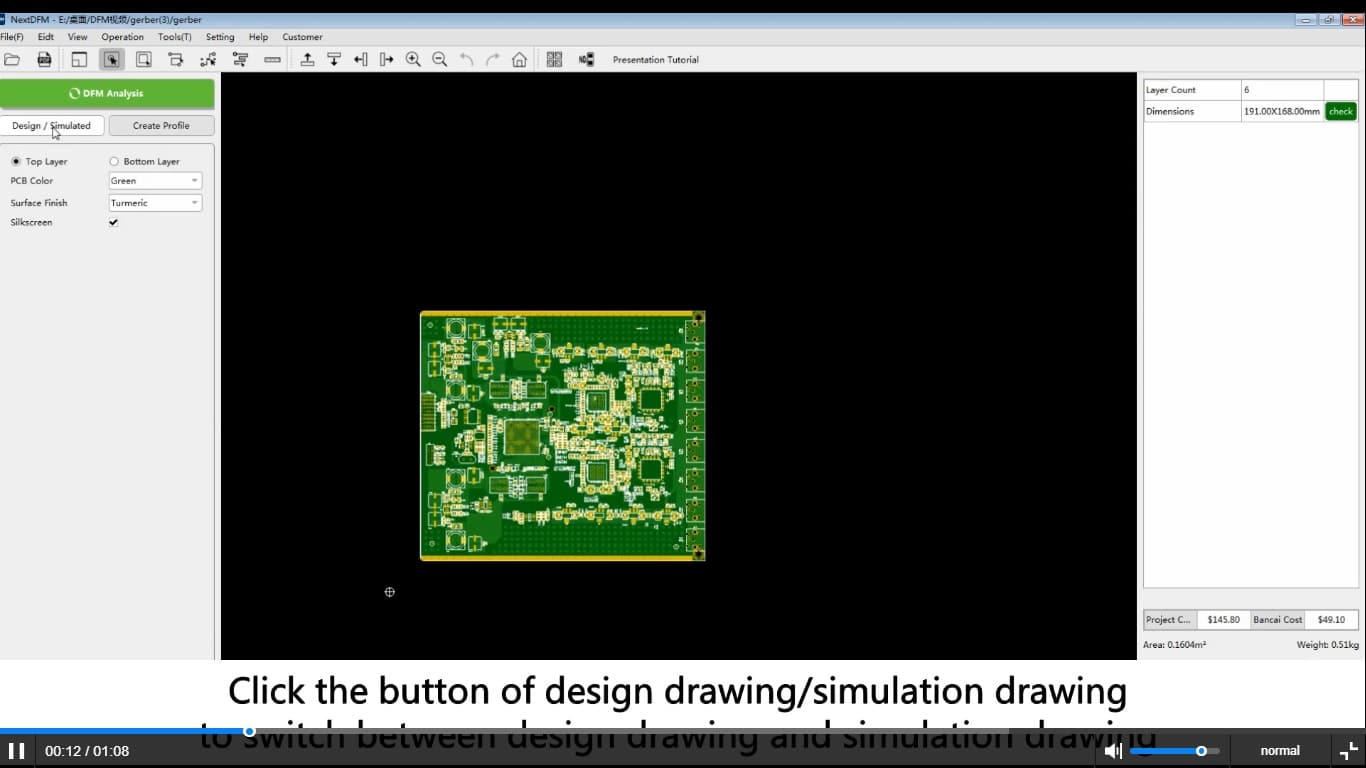The height and width of the screenshot is (768, 1366).
Task: Expand the Surface Finish dropdown
Action: (155, 203)
